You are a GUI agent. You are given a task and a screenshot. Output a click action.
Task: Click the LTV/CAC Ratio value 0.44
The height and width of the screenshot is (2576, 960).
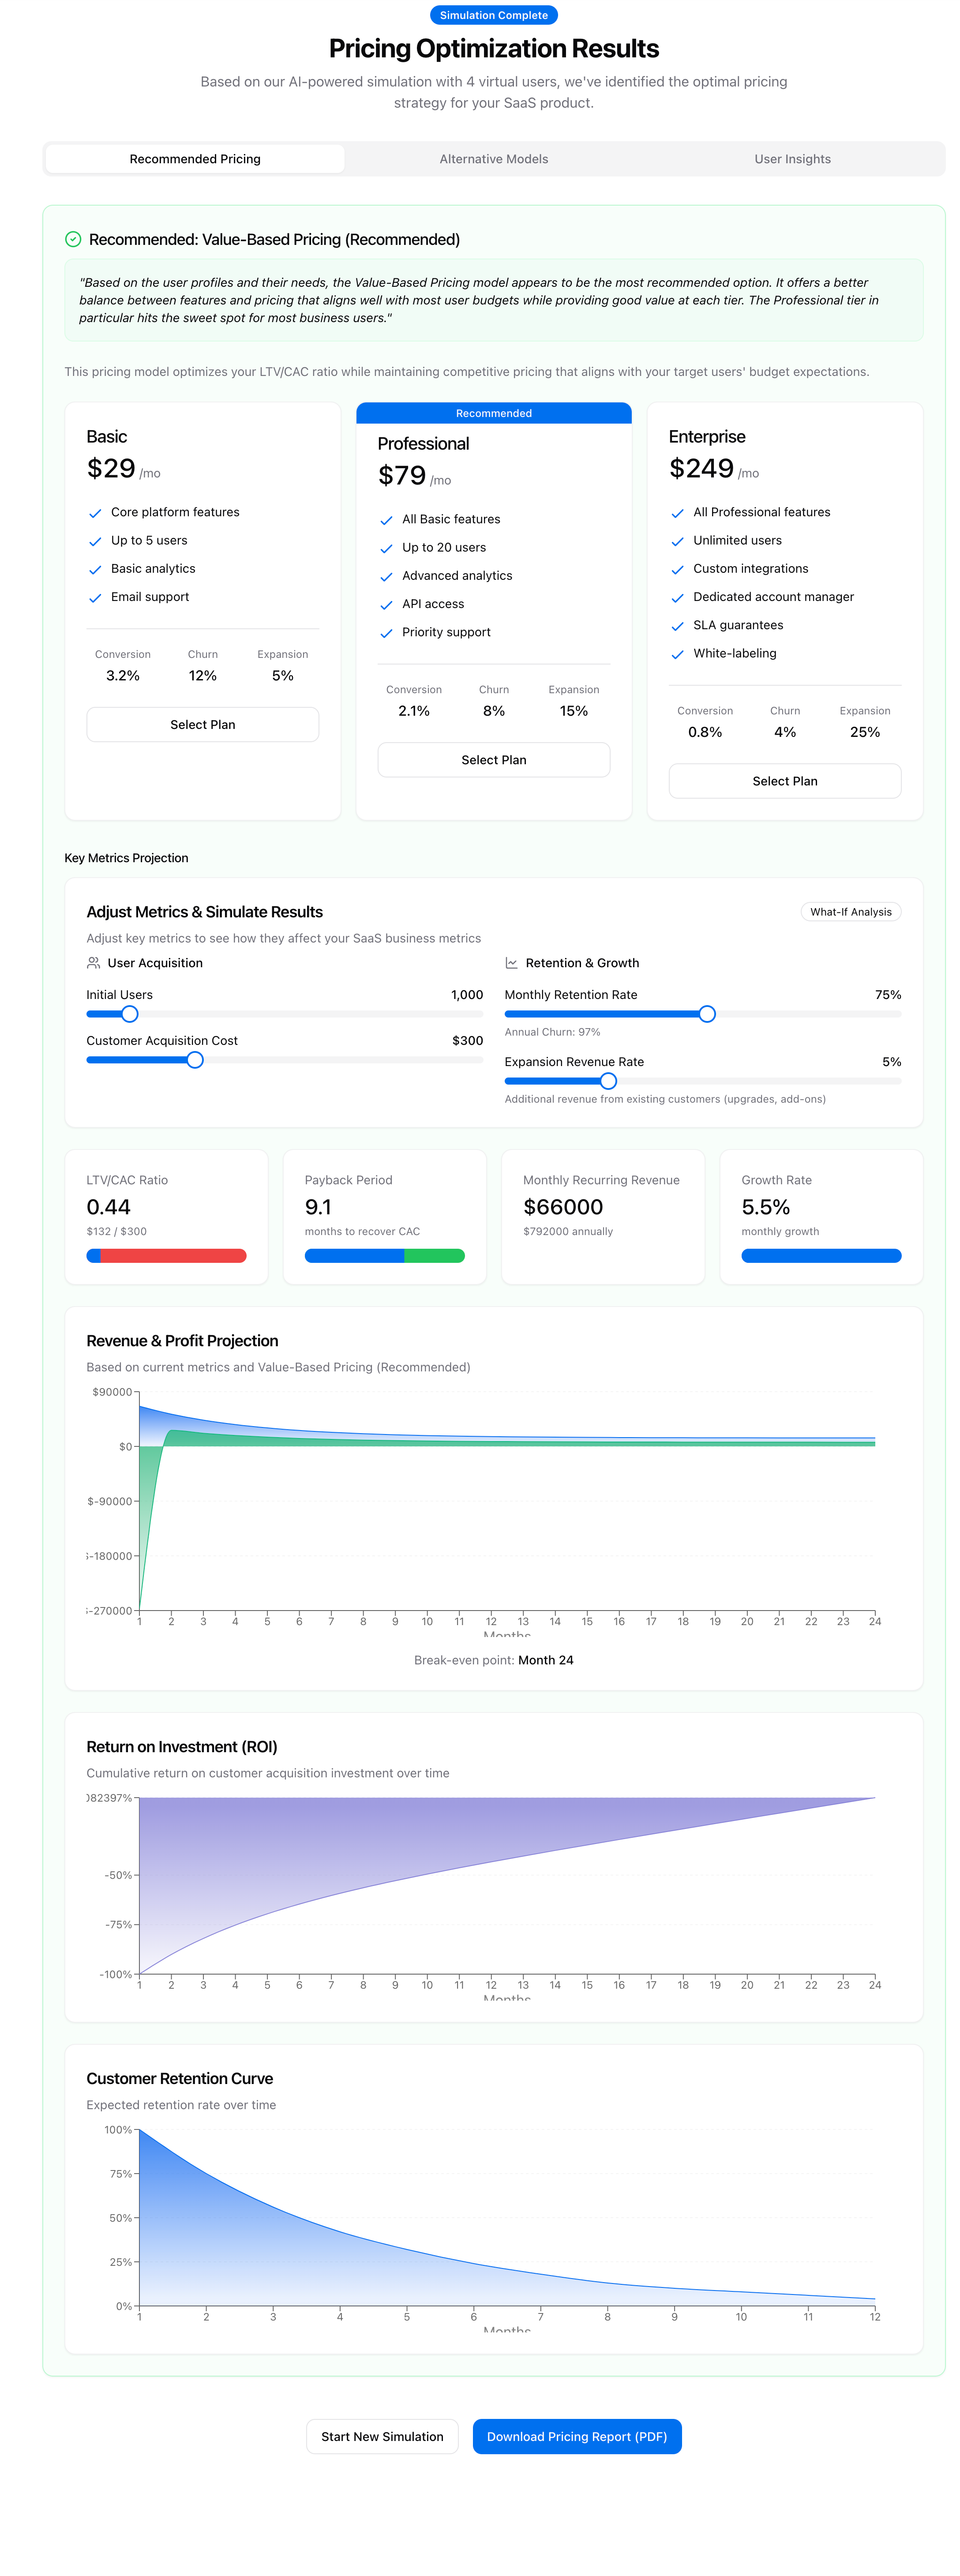click(109, 1207)
